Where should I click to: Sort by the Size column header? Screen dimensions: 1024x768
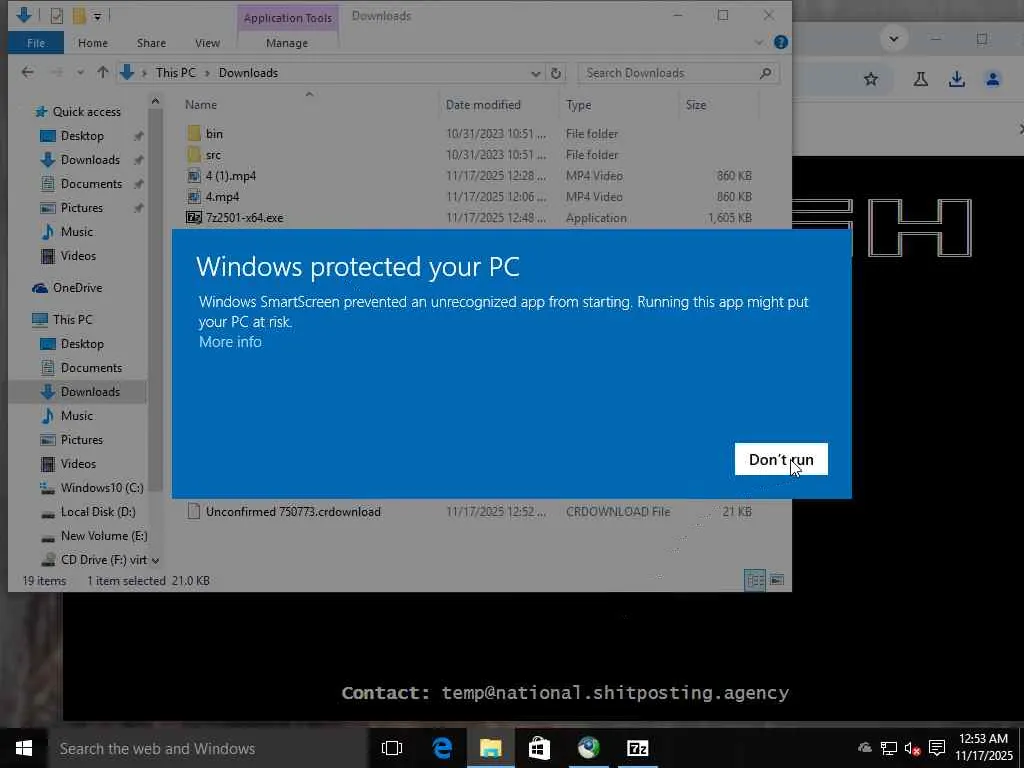(696, 104)
